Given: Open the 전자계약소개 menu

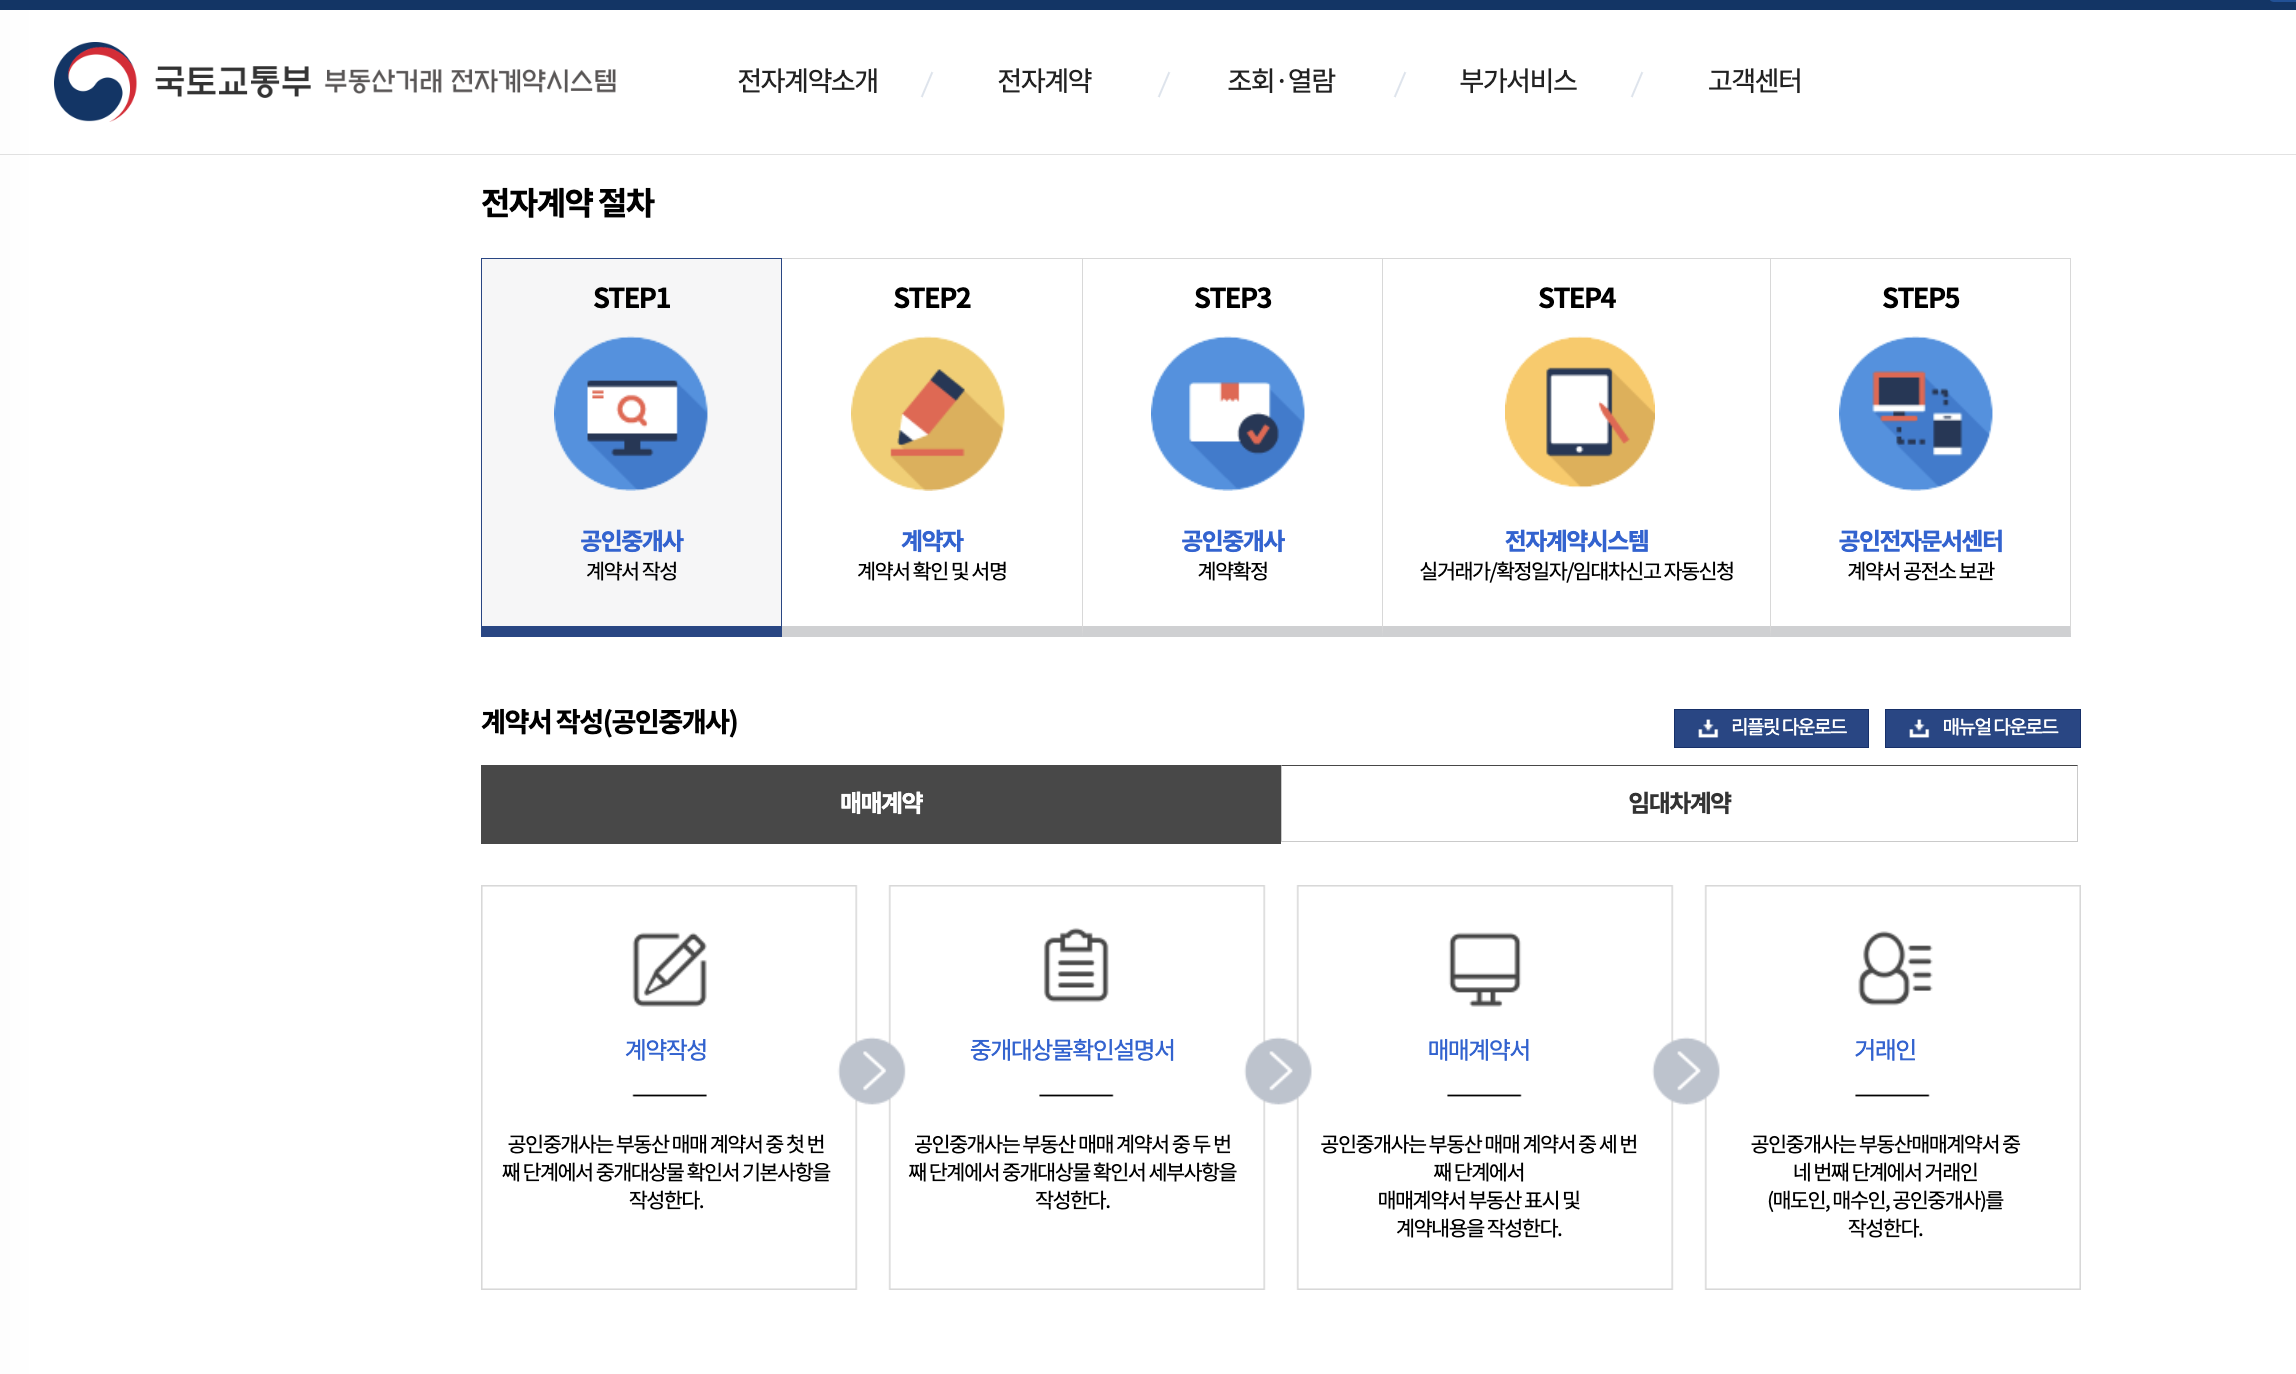Looking at the screenshot, I should click(x=807, y=81).
